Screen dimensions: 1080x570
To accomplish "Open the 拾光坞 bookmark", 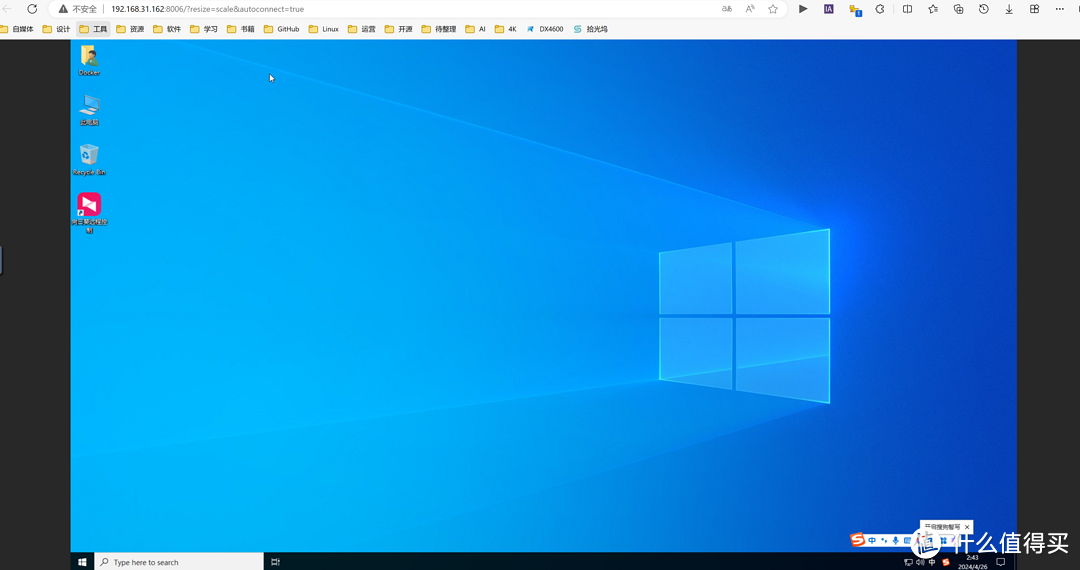I will tap(591, 29).
